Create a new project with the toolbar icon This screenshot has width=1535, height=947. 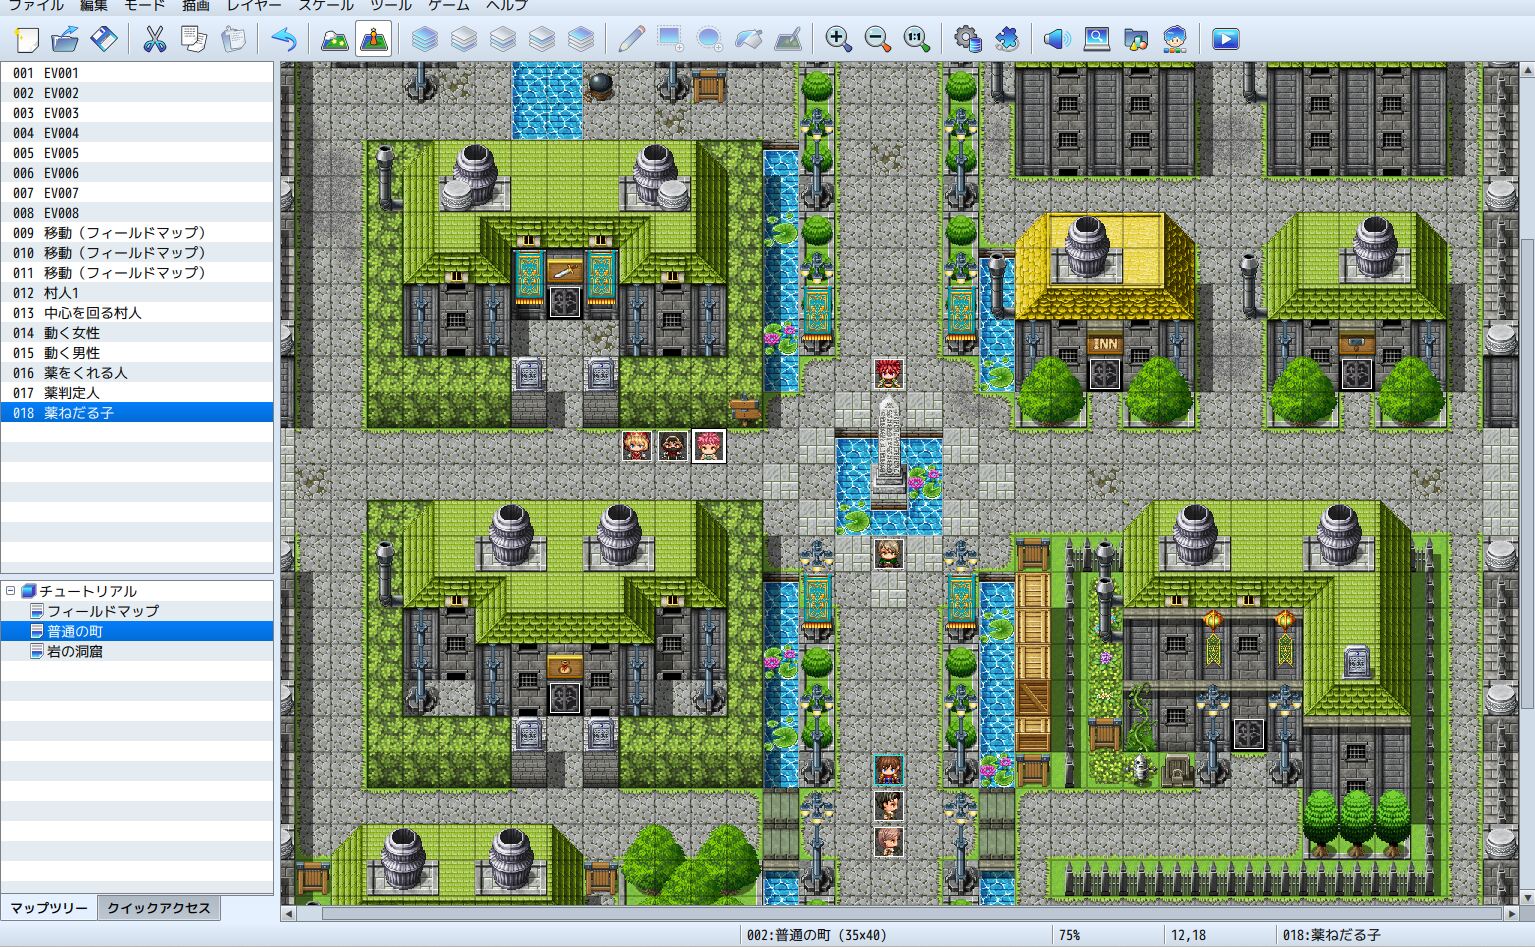26,39
